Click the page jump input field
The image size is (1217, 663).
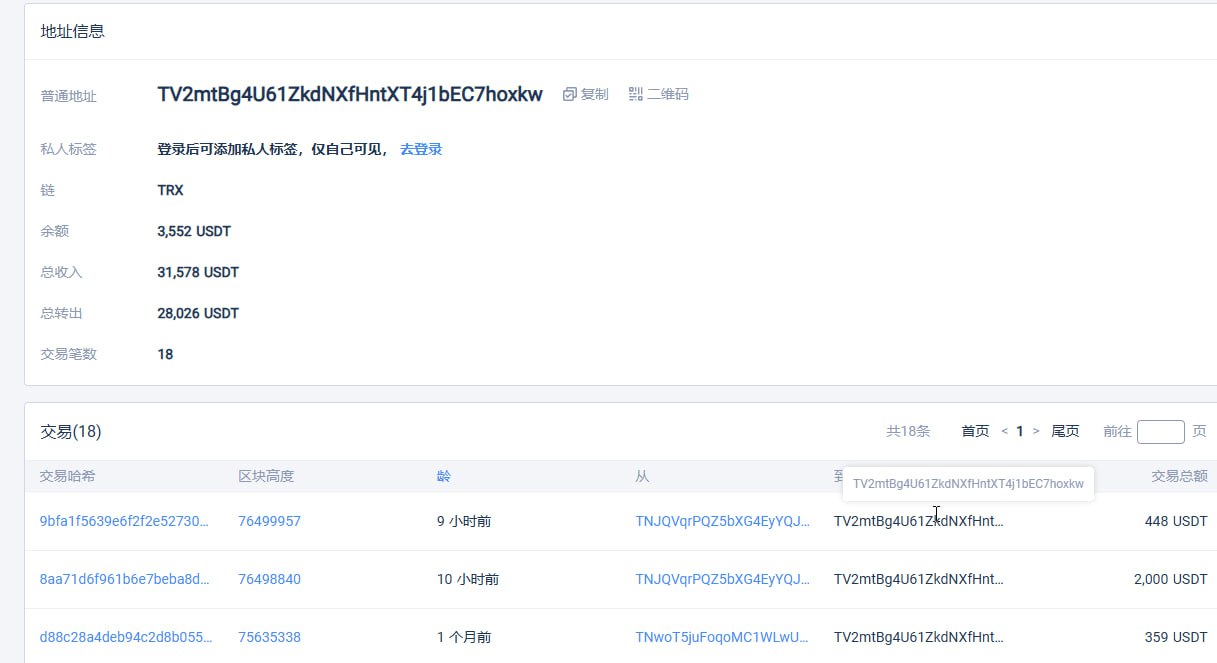point(1160,431)
